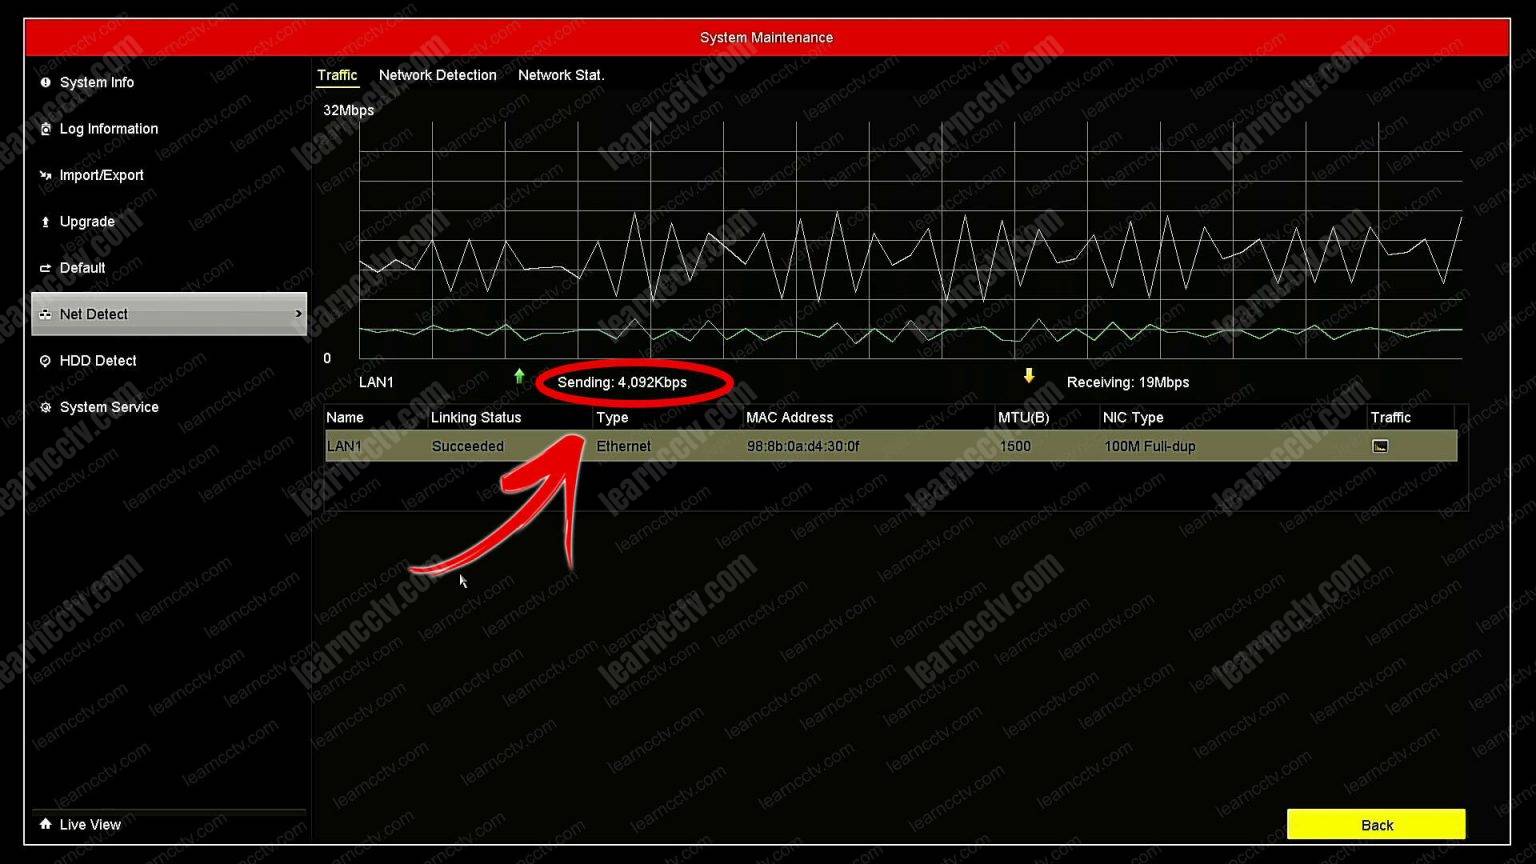Select the System Info sidebar icon
The image size is (1536, 864).
coord(45,82)
